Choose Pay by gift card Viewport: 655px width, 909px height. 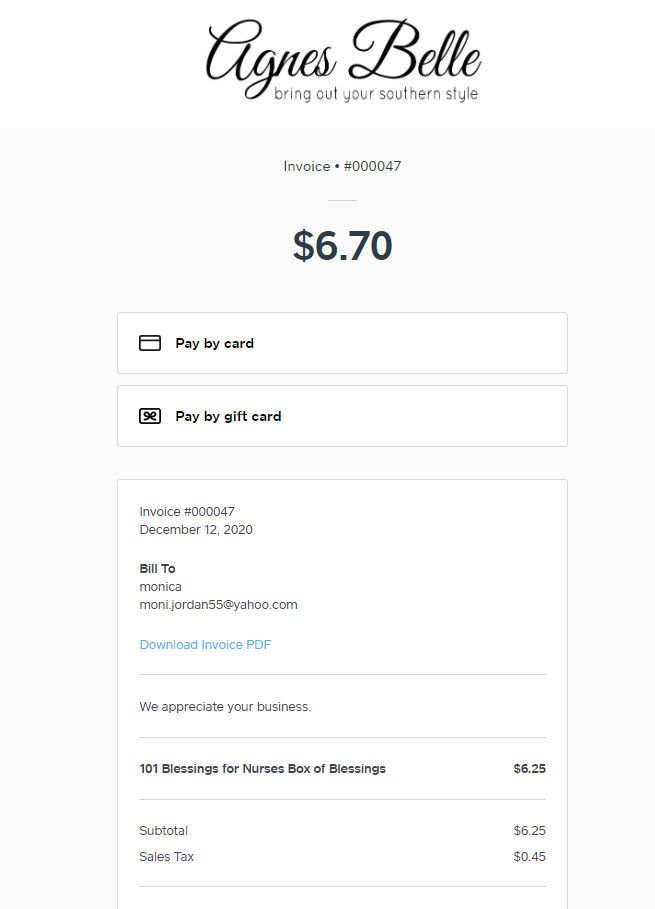(343, 415)
